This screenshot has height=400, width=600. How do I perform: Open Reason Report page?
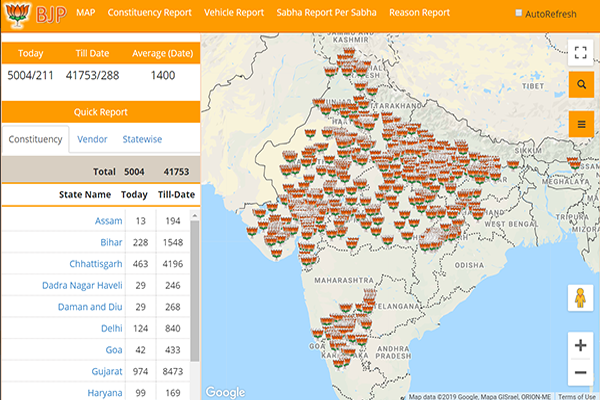tap(419, 13)
